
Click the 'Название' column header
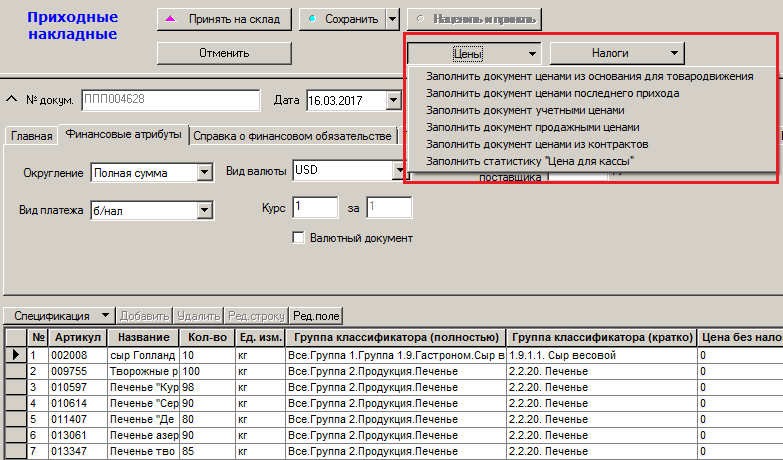point(144,338)
